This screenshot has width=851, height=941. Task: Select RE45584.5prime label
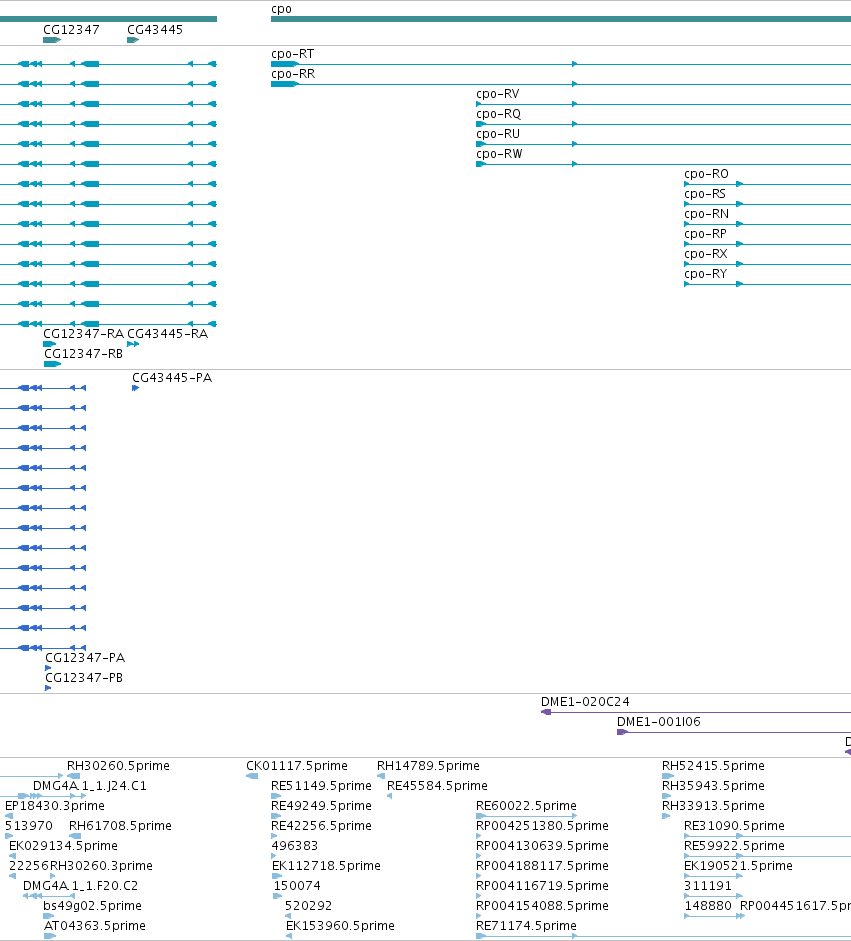click(438, 786)
